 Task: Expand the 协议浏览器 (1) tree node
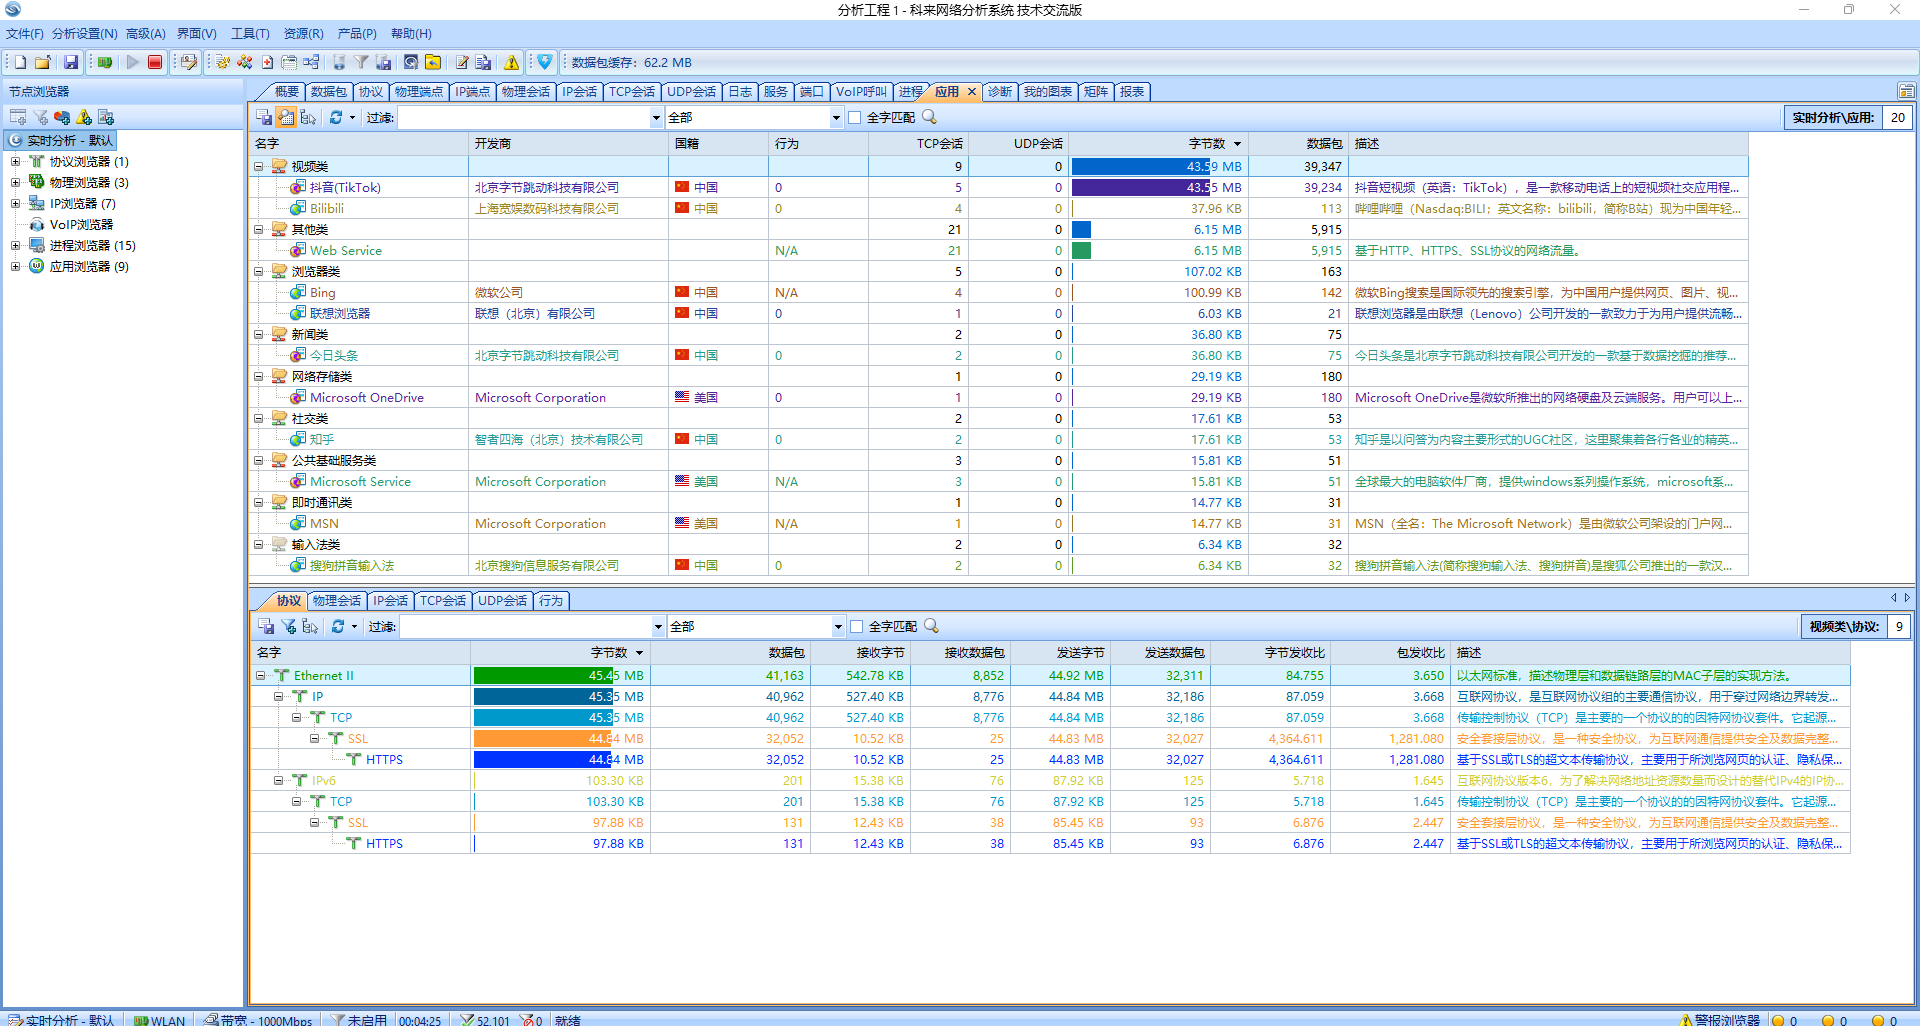click(x=15, y=161)
